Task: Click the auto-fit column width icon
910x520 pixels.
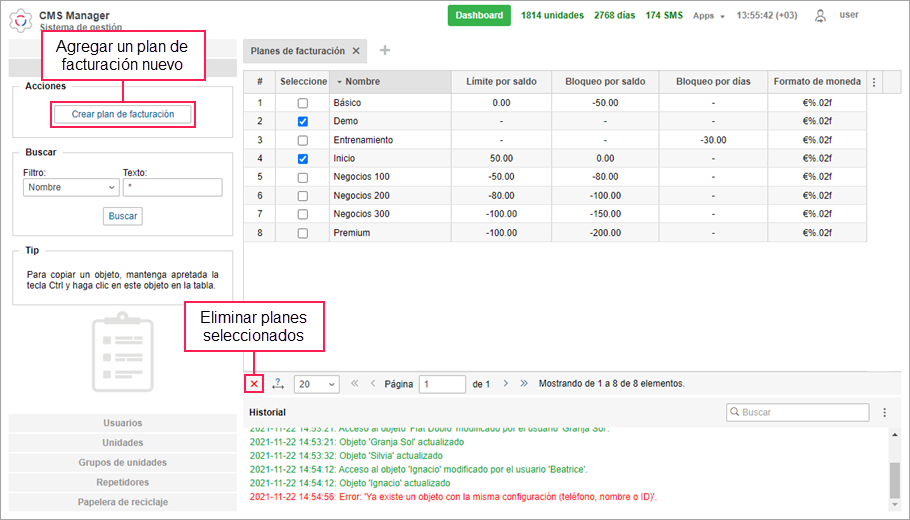Action: [278, 384]
